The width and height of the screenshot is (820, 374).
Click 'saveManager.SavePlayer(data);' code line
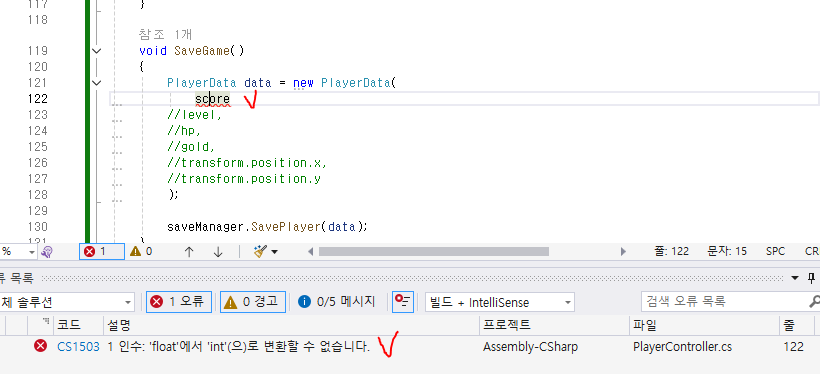[268, 226]
